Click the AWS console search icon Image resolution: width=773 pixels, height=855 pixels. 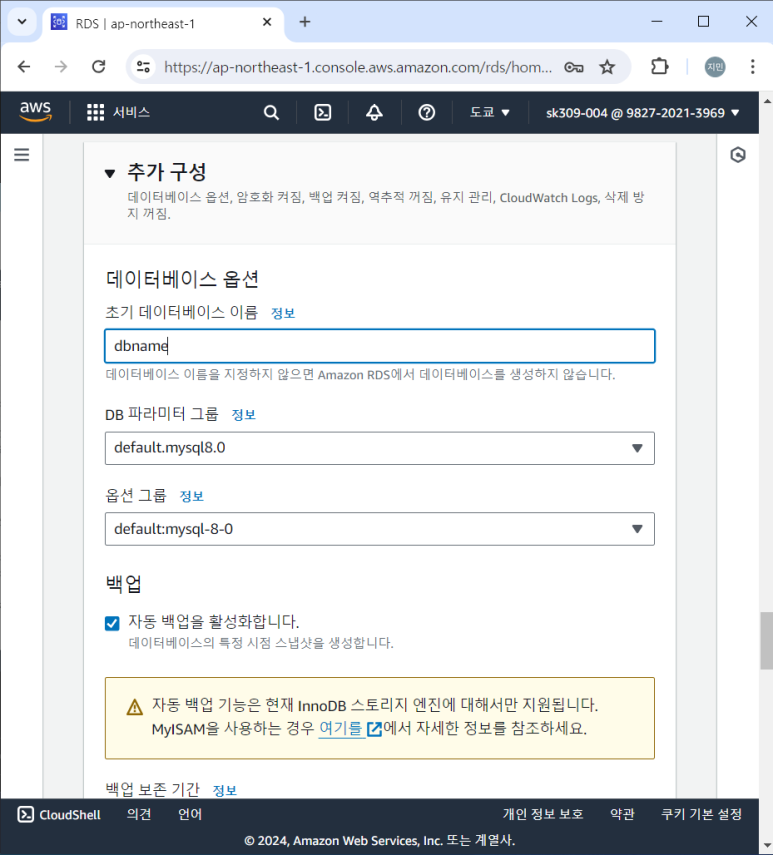(x=271, y=113)
